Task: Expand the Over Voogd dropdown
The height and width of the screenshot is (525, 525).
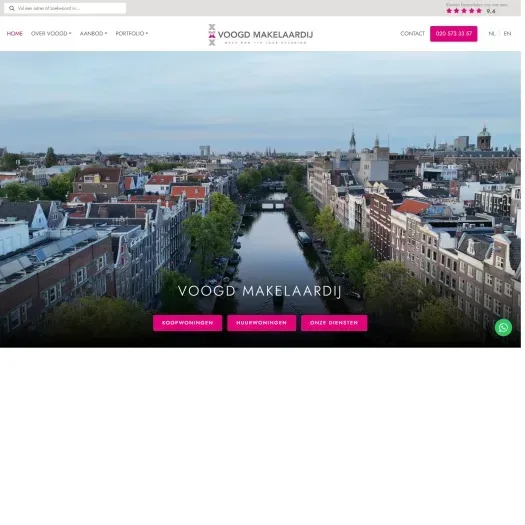Action: pyautogui.click(x=51, y=33)
